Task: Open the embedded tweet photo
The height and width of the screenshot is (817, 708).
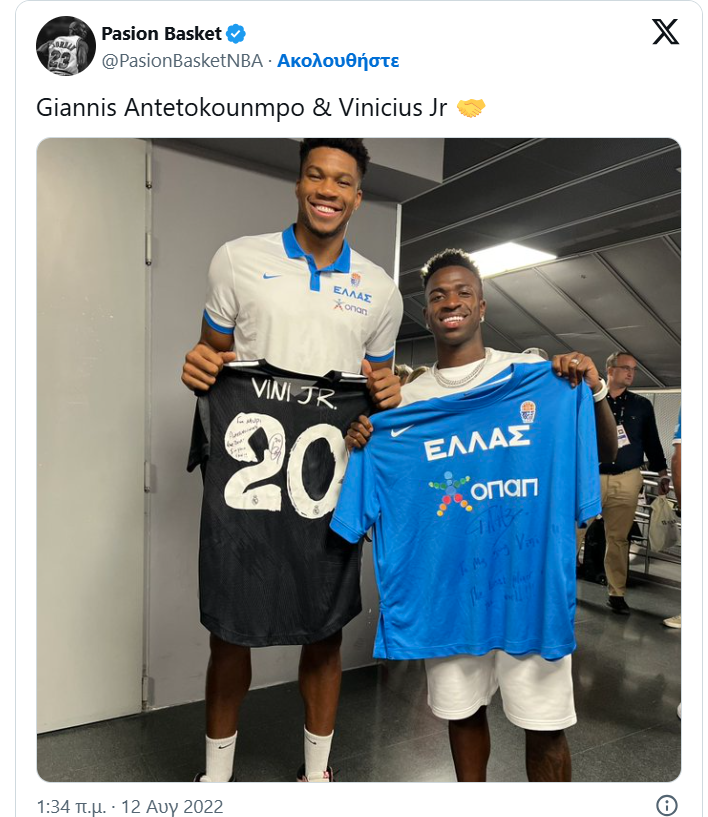Action: point(358,460)
